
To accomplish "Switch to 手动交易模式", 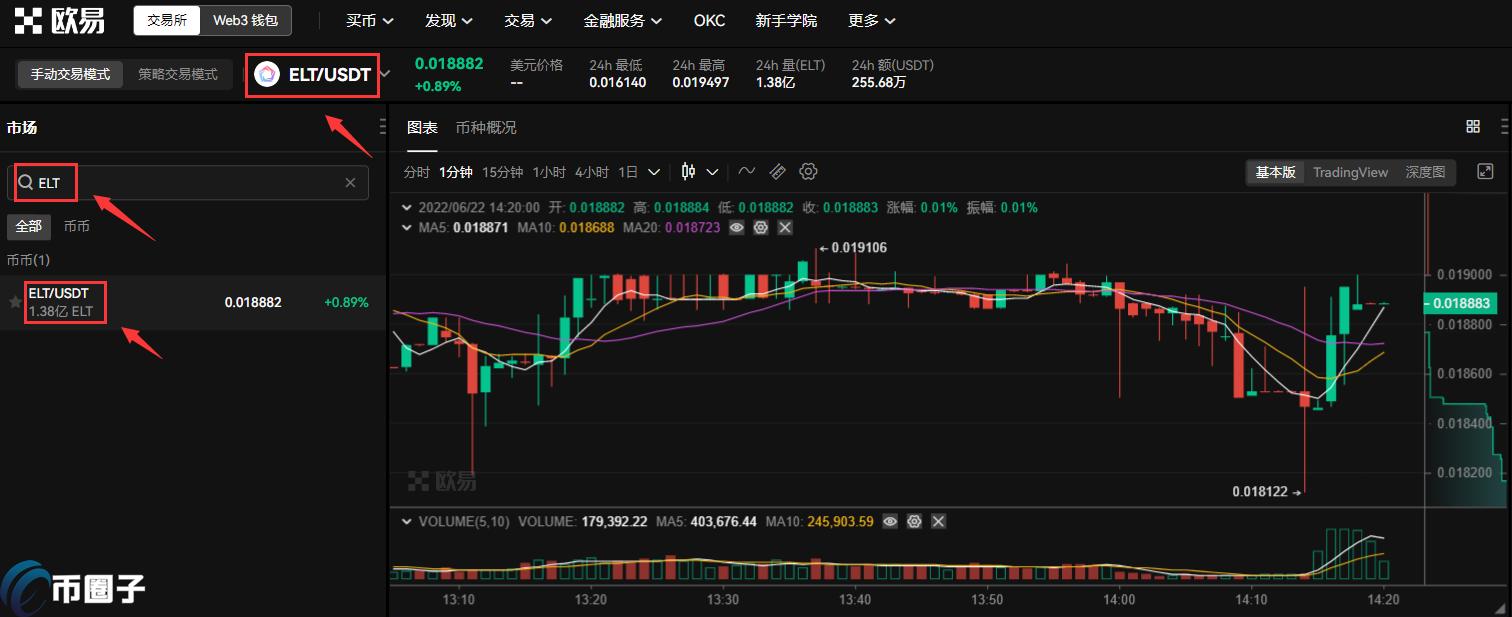I will (70, 74).
